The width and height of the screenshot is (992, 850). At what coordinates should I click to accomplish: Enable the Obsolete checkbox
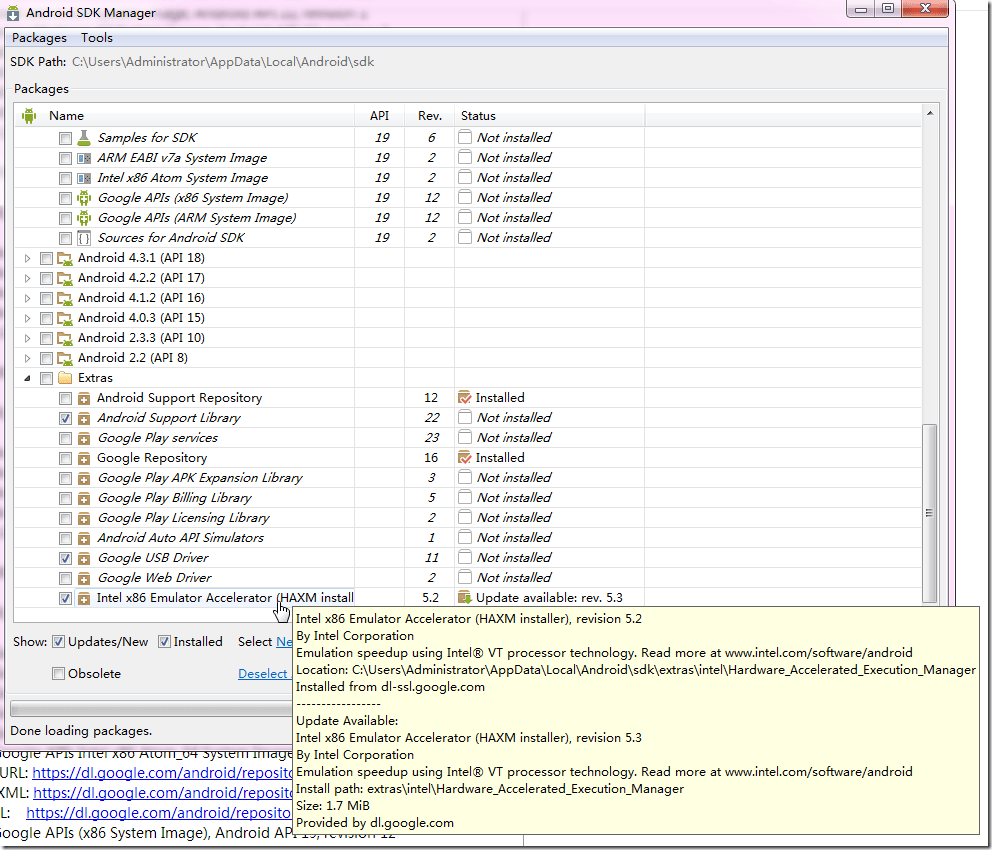(x=58, y=674)
